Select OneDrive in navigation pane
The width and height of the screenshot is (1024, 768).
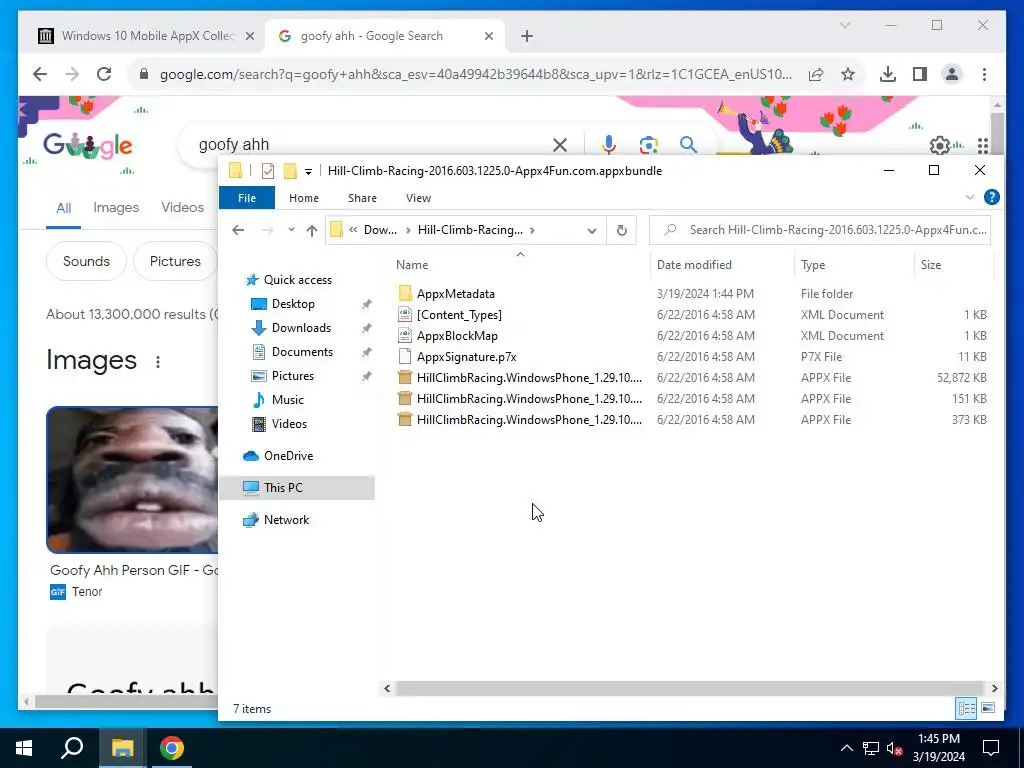(x=288, y=456)
